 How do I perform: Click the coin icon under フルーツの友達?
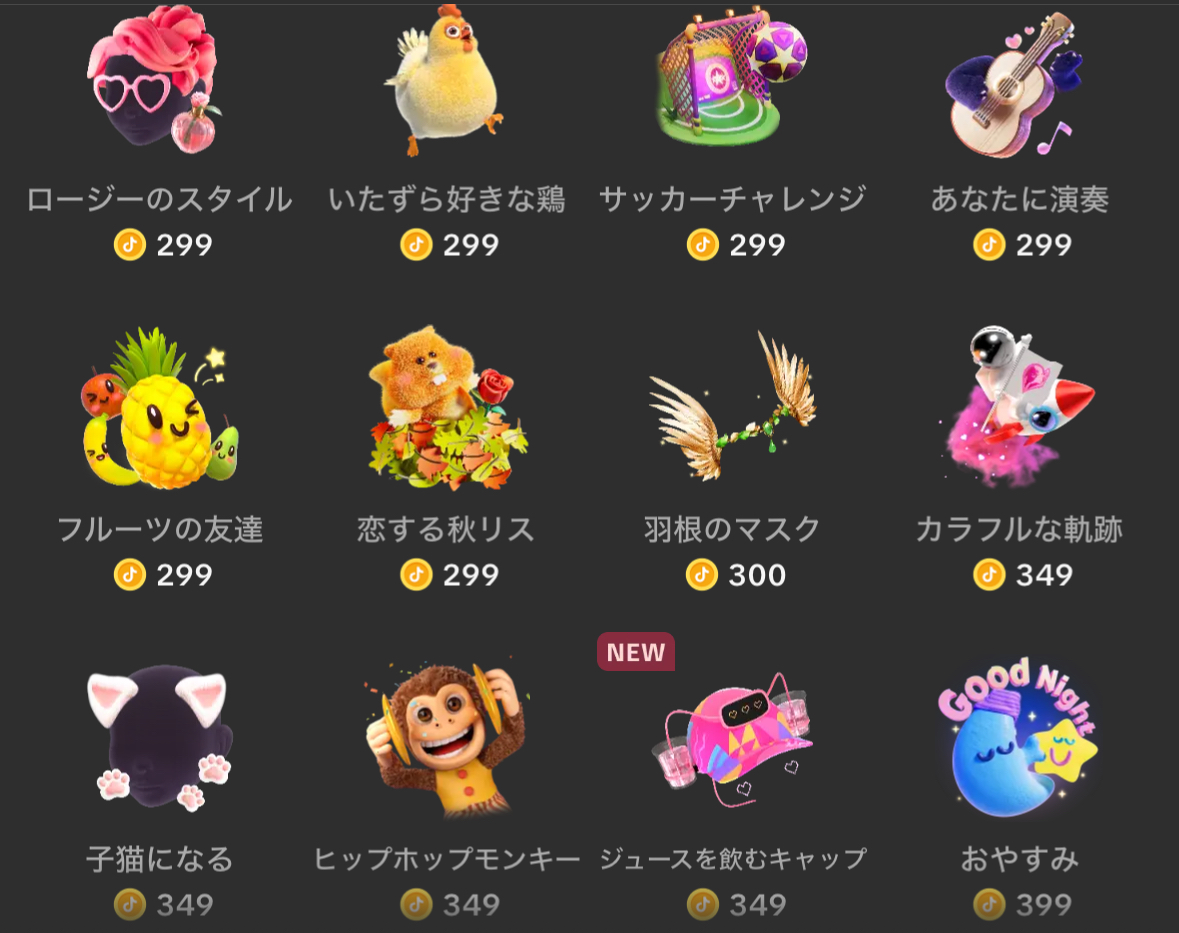(x=129, y=575)
